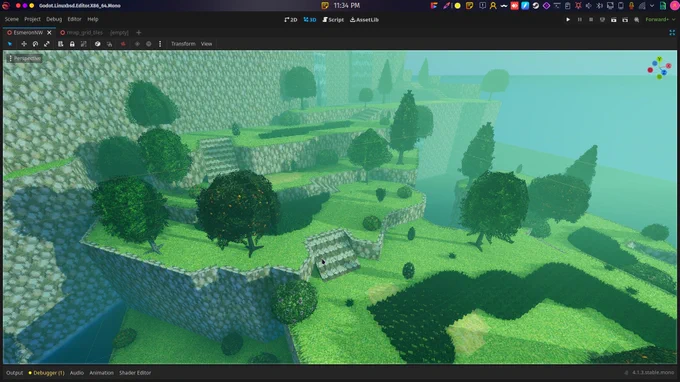Lock the selected node with padlock icon
This screenshot has height=382, width=680.
[x=72, y=44]
